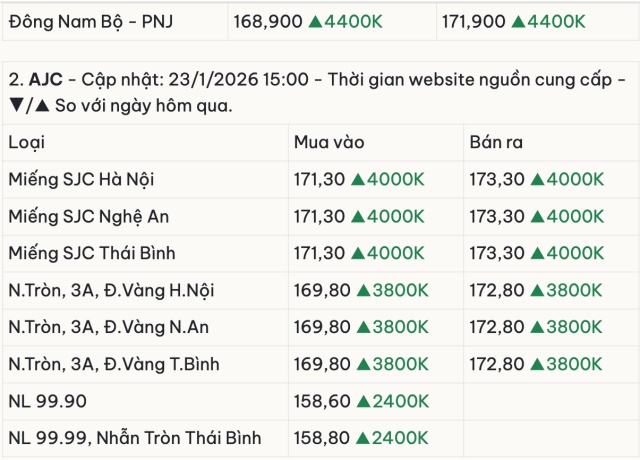
Task: Click the Bán ra column header
Action: (496, 143)
